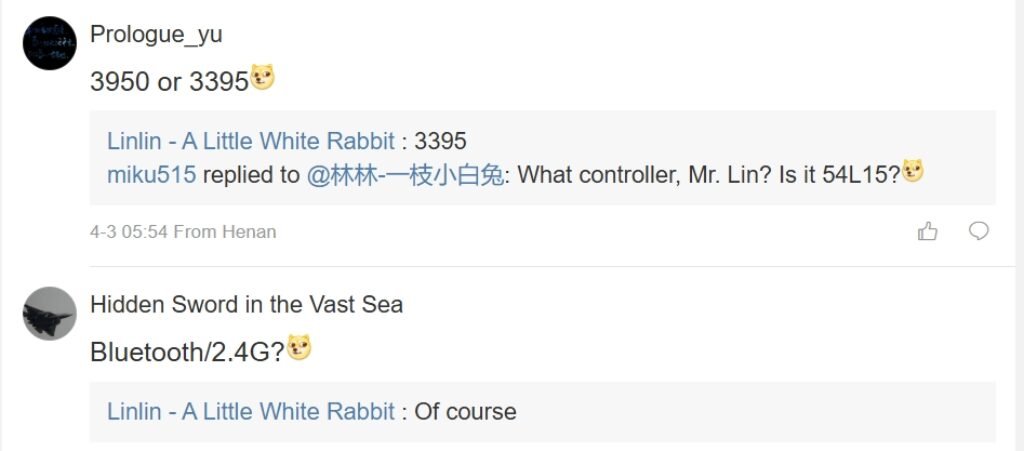Click the reply speech bubble icon

[979, 232]
